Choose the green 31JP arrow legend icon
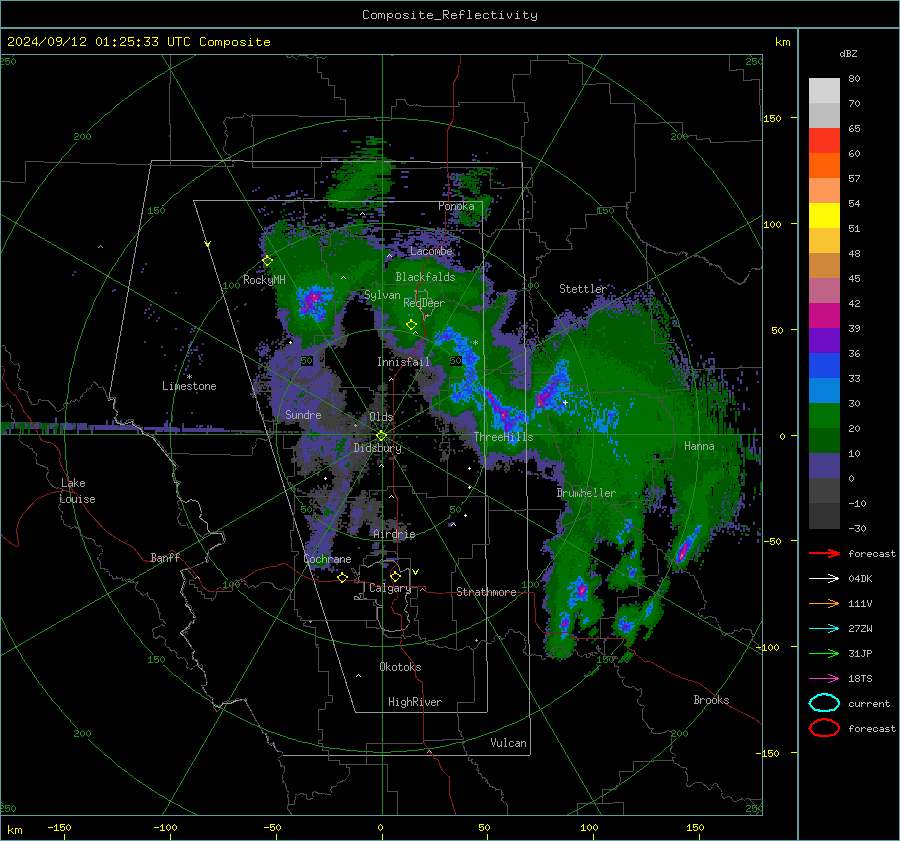Viewport: 900px width, 841px height. tap(824, 653)
